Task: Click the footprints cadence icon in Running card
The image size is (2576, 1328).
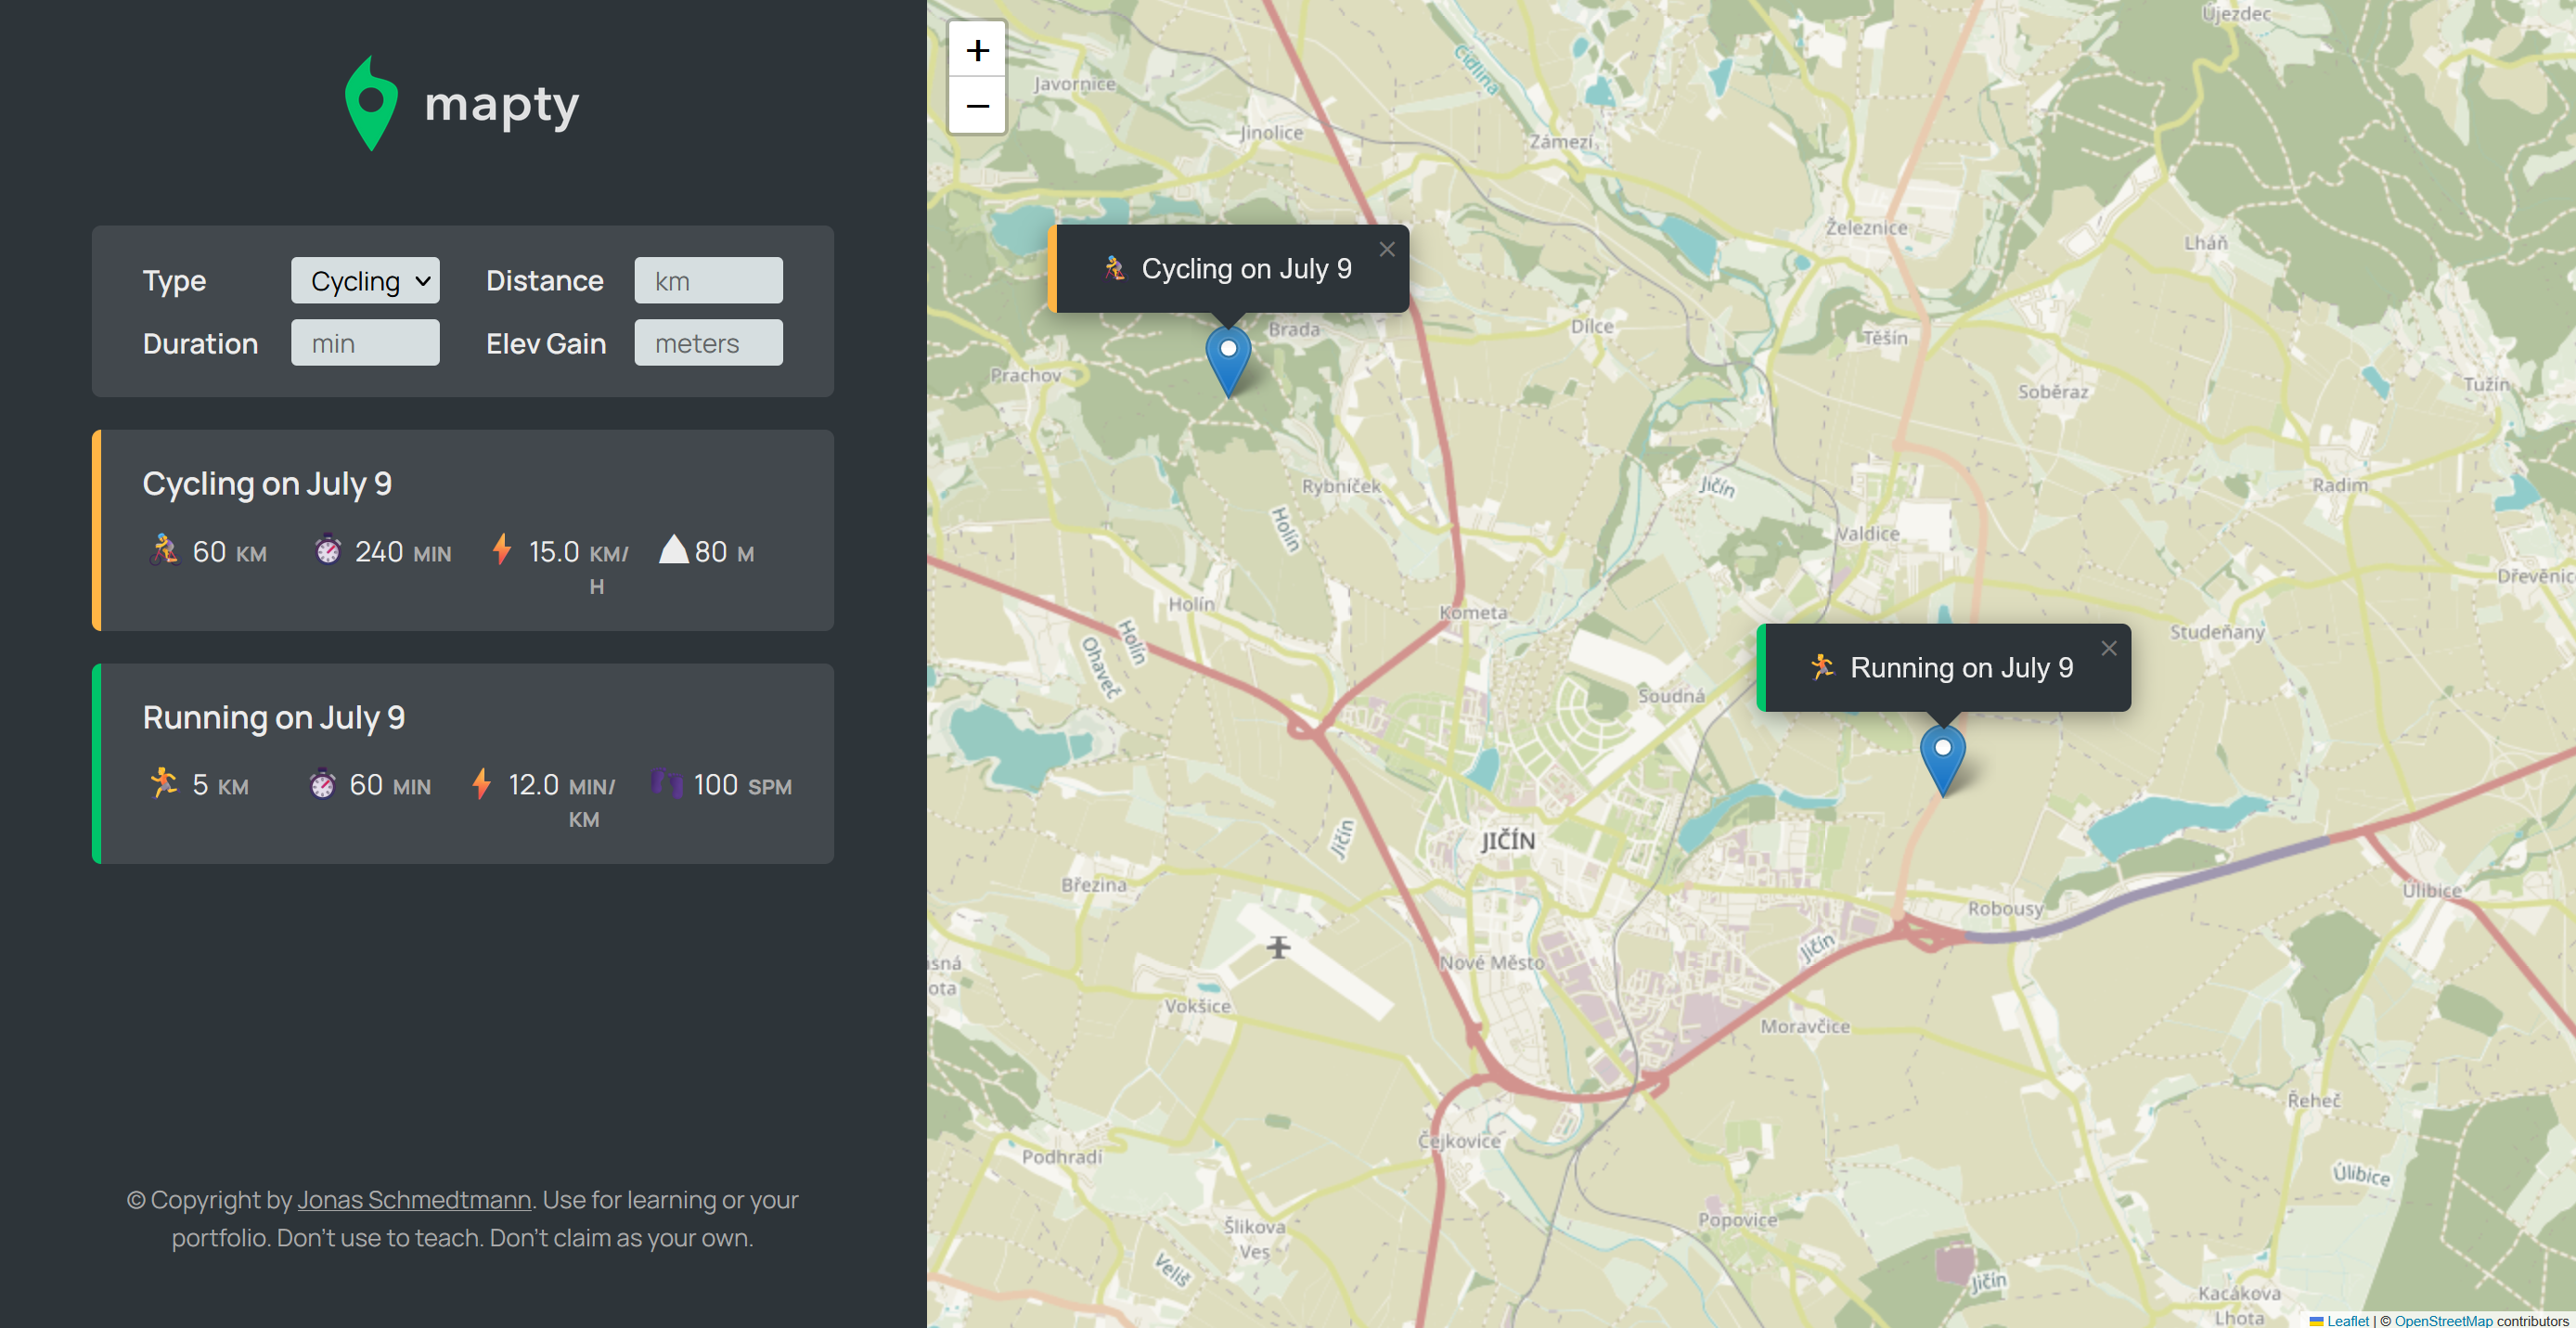Action: (x=667, y=782)
